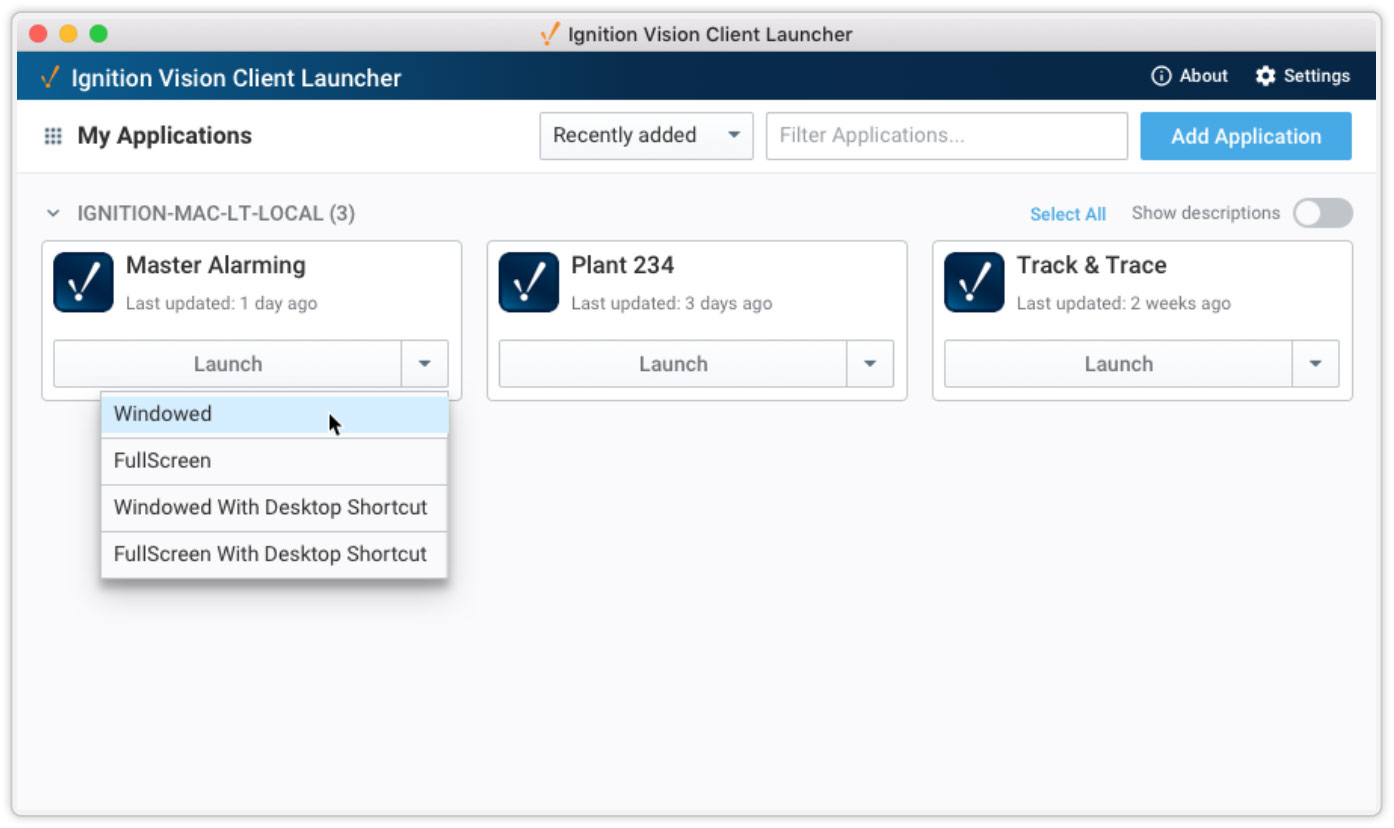Open the Recently added sort dropdown
The width and height of the screenshot is (1394, 828).
[x=645, y=136]
